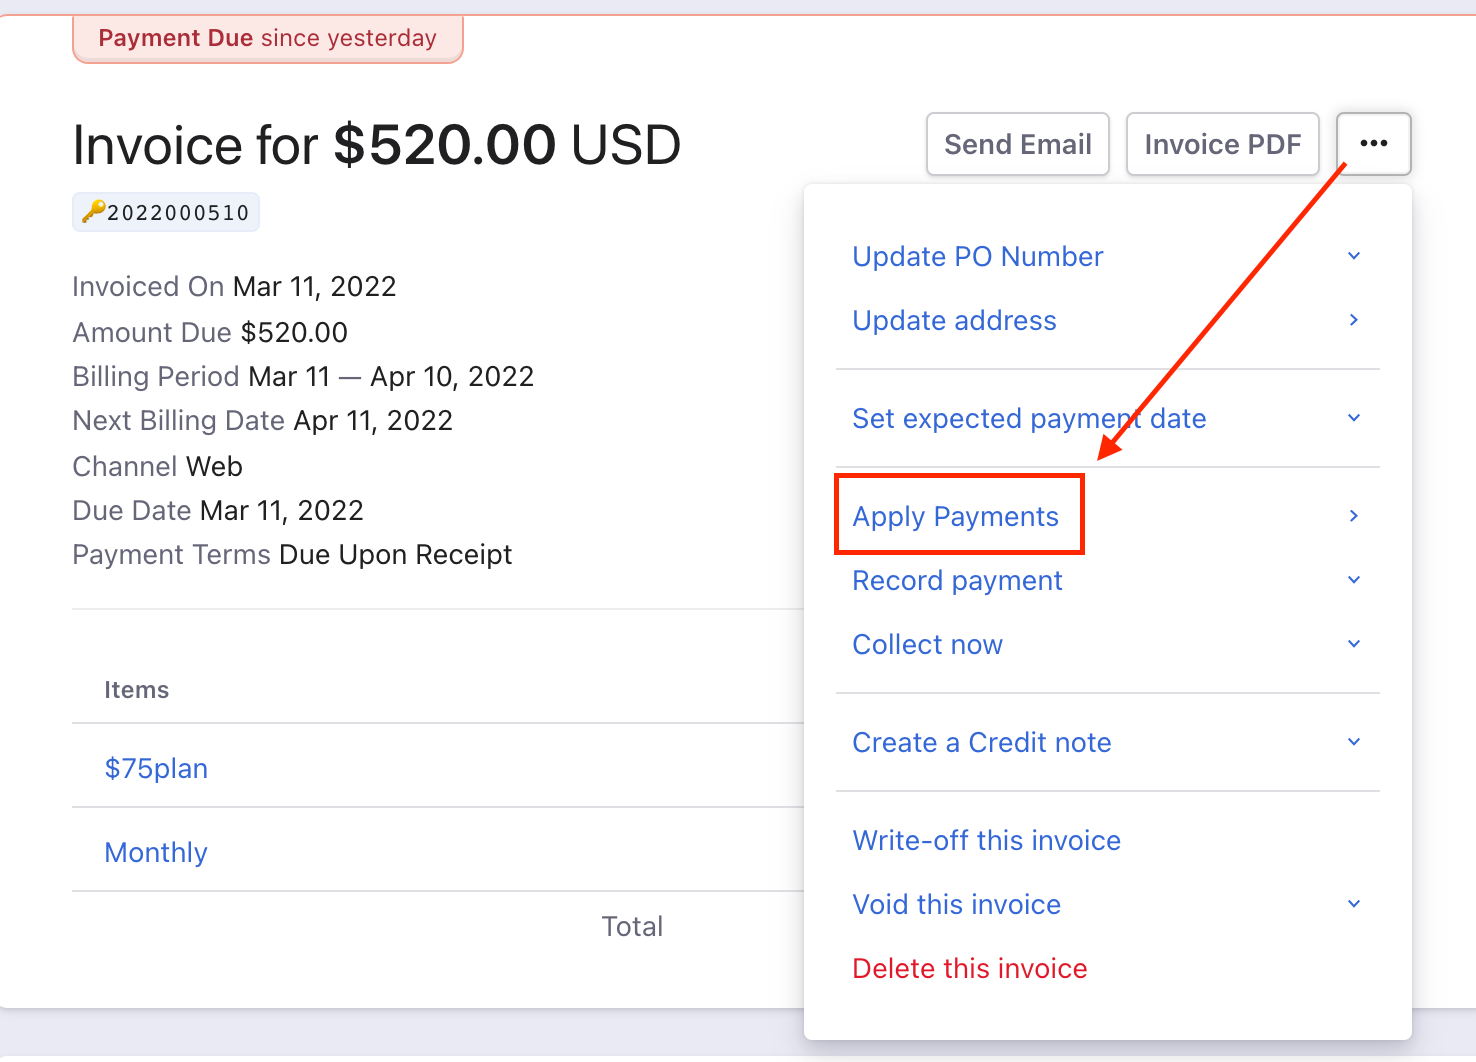Expand the Create a Credit note options
Image resolution: width=1476 pixels, height=1062 pixels.
1353,742
